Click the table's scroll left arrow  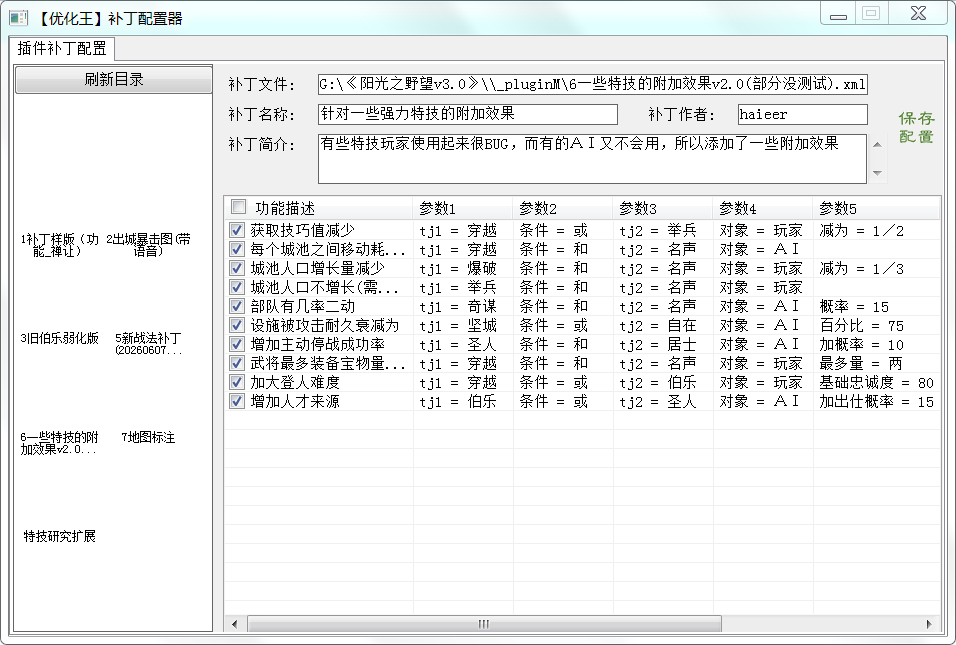[x=235, y=624]
